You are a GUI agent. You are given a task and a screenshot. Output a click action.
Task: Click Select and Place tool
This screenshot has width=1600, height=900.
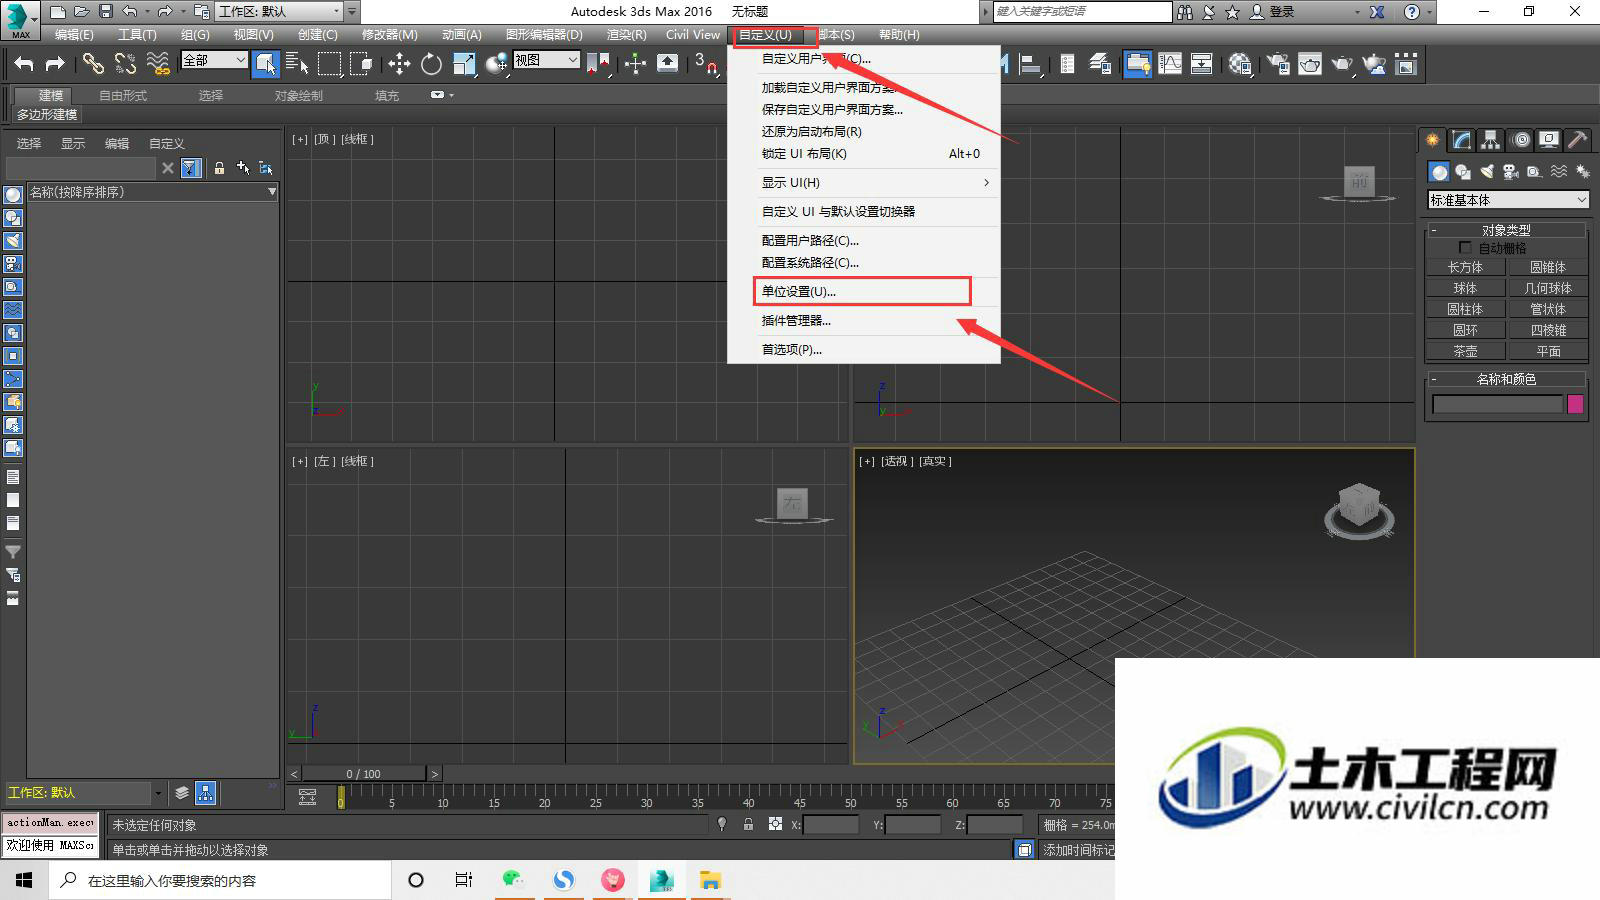496,64
